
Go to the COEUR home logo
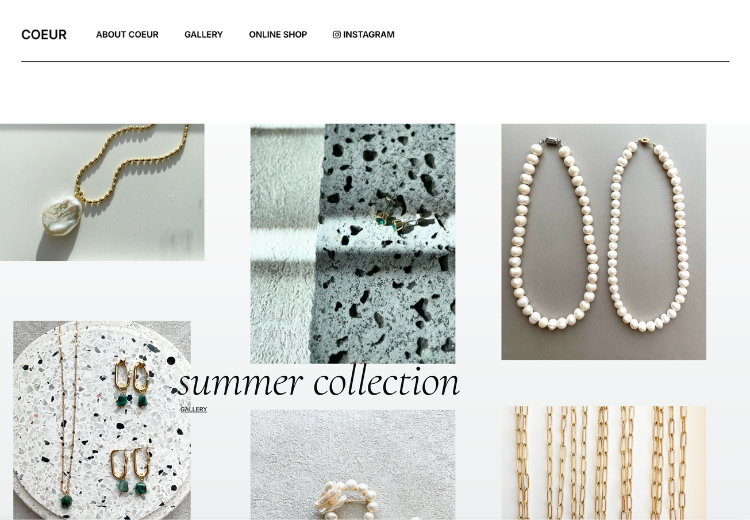point(44,34)
